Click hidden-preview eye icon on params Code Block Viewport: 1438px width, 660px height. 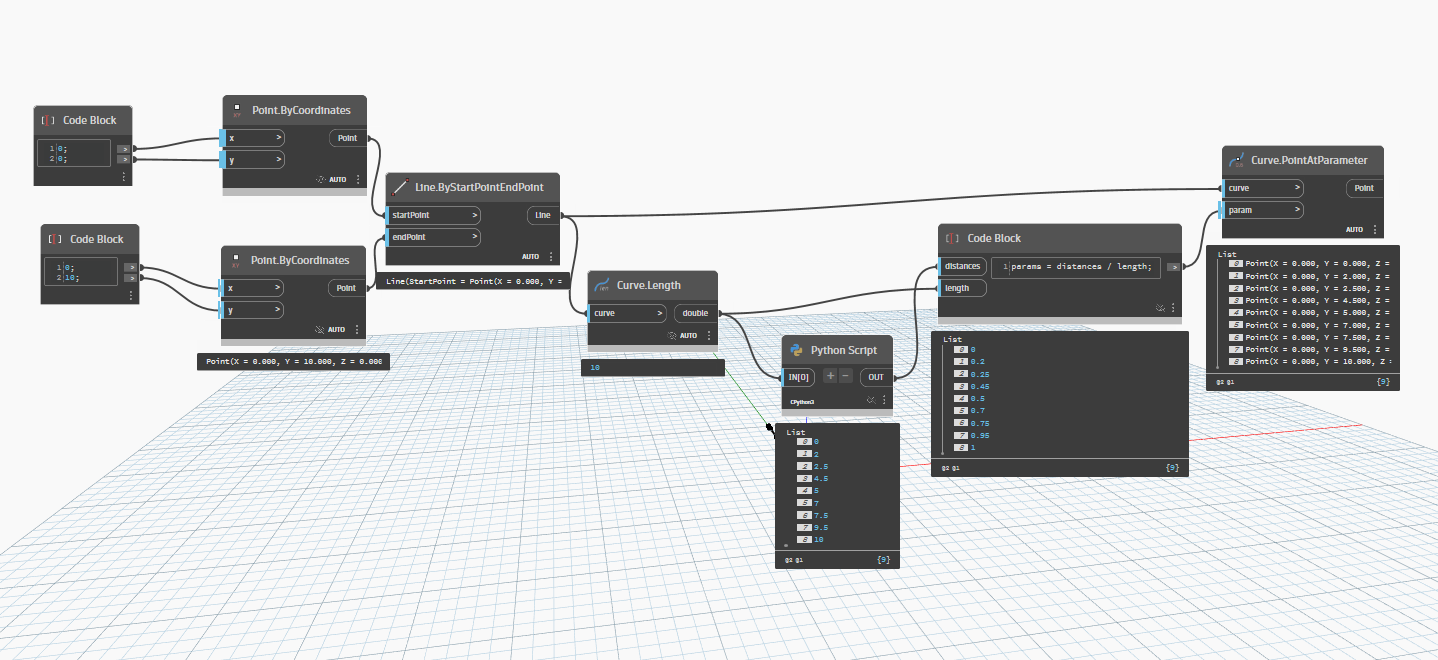(1160, 309)
